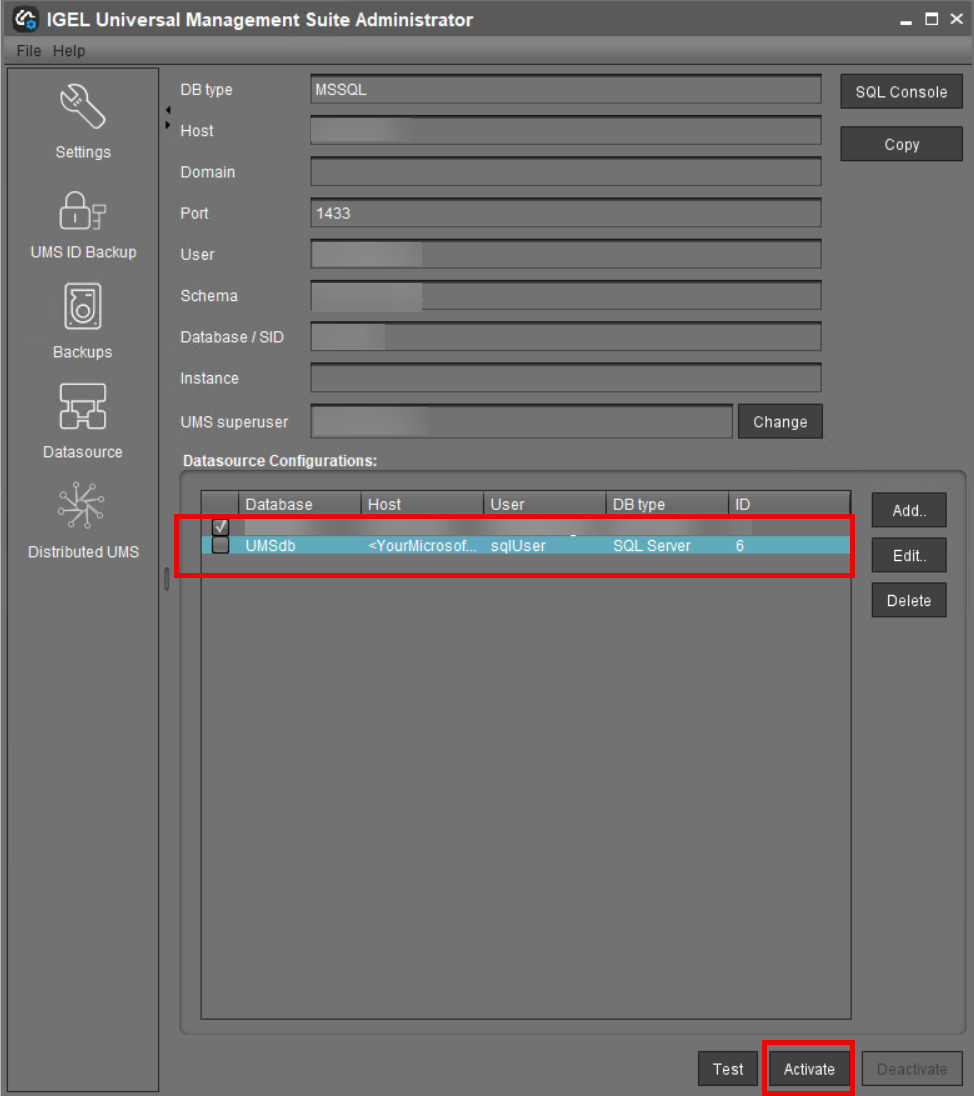
Task: Click the Port input field
Action: click(x=565, y=213)
